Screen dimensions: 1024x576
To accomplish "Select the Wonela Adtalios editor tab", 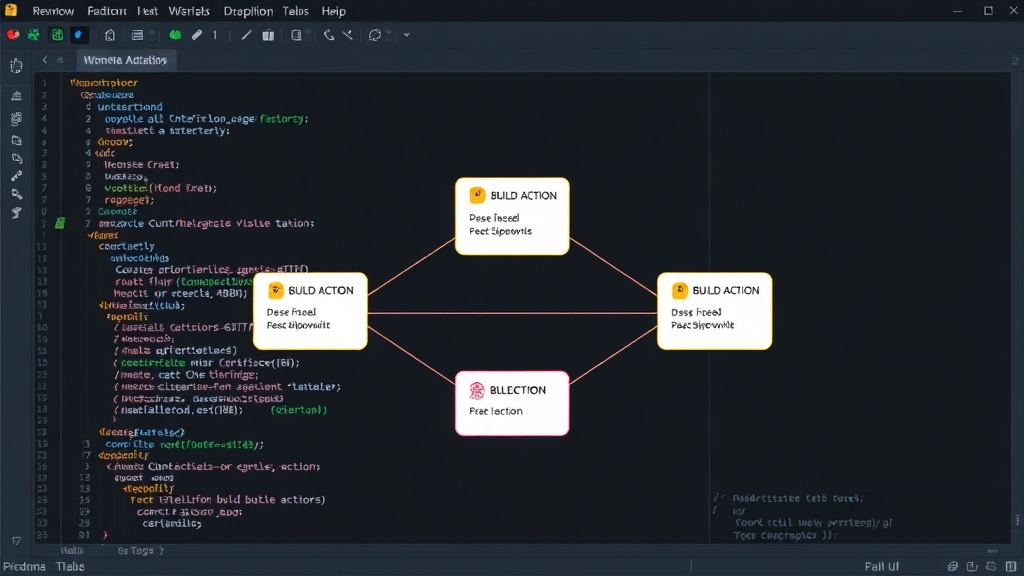I will tap(125, 60).
